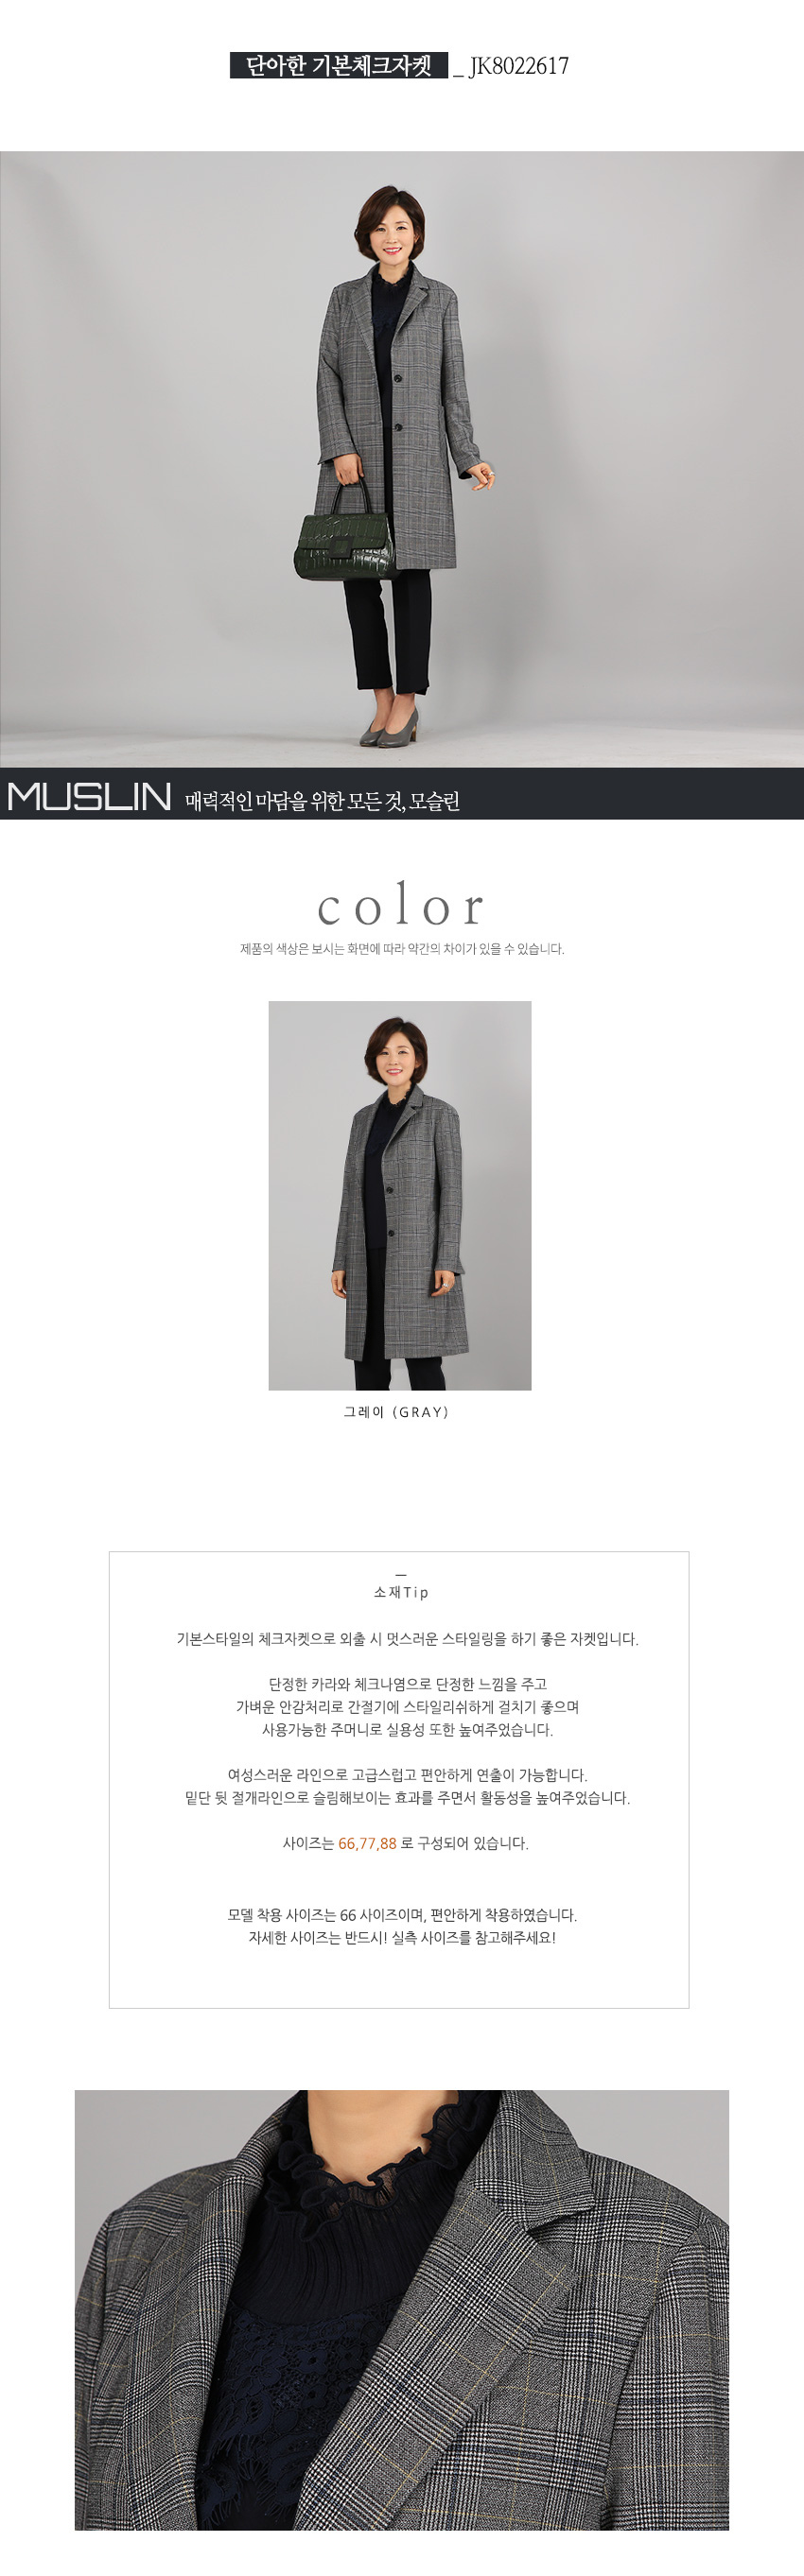
Task: Select the gray jacket color thumbnail
Action: [x=400, y=1195]
